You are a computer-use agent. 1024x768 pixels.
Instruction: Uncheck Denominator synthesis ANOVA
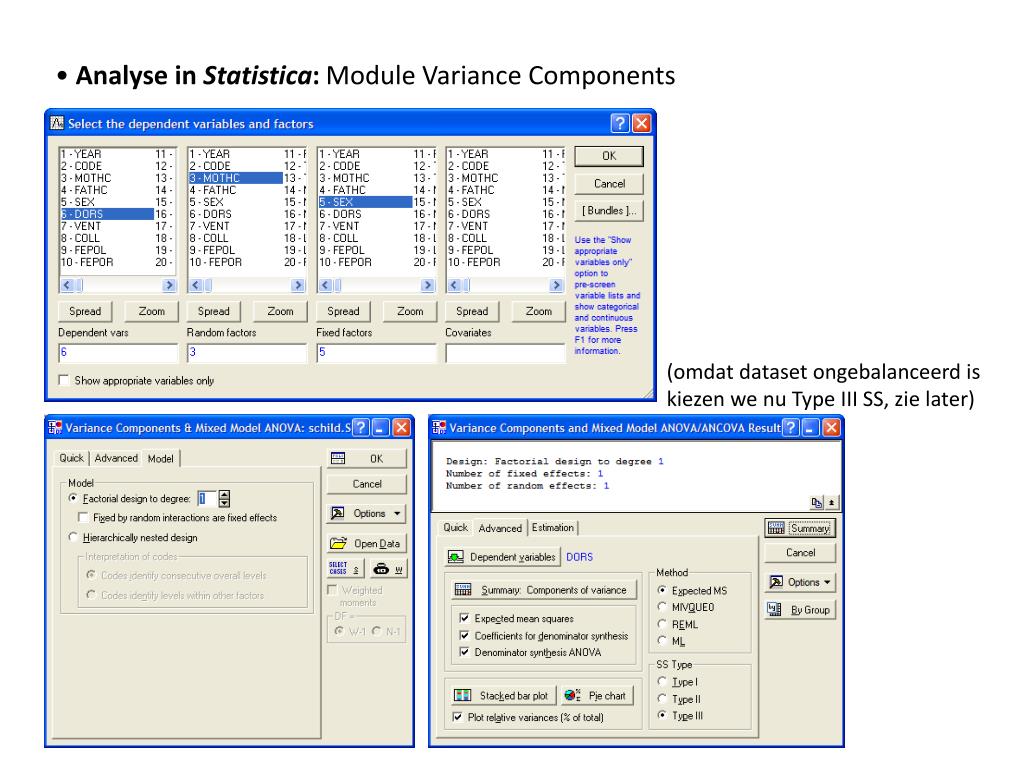click(464, 652)
